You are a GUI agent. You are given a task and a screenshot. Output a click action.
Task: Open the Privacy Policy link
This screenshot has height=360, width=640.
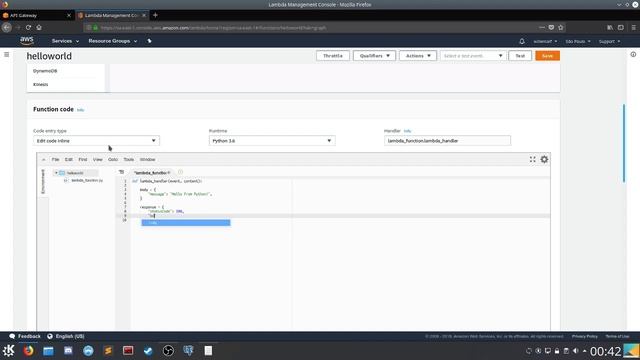(x=584, y=336)
